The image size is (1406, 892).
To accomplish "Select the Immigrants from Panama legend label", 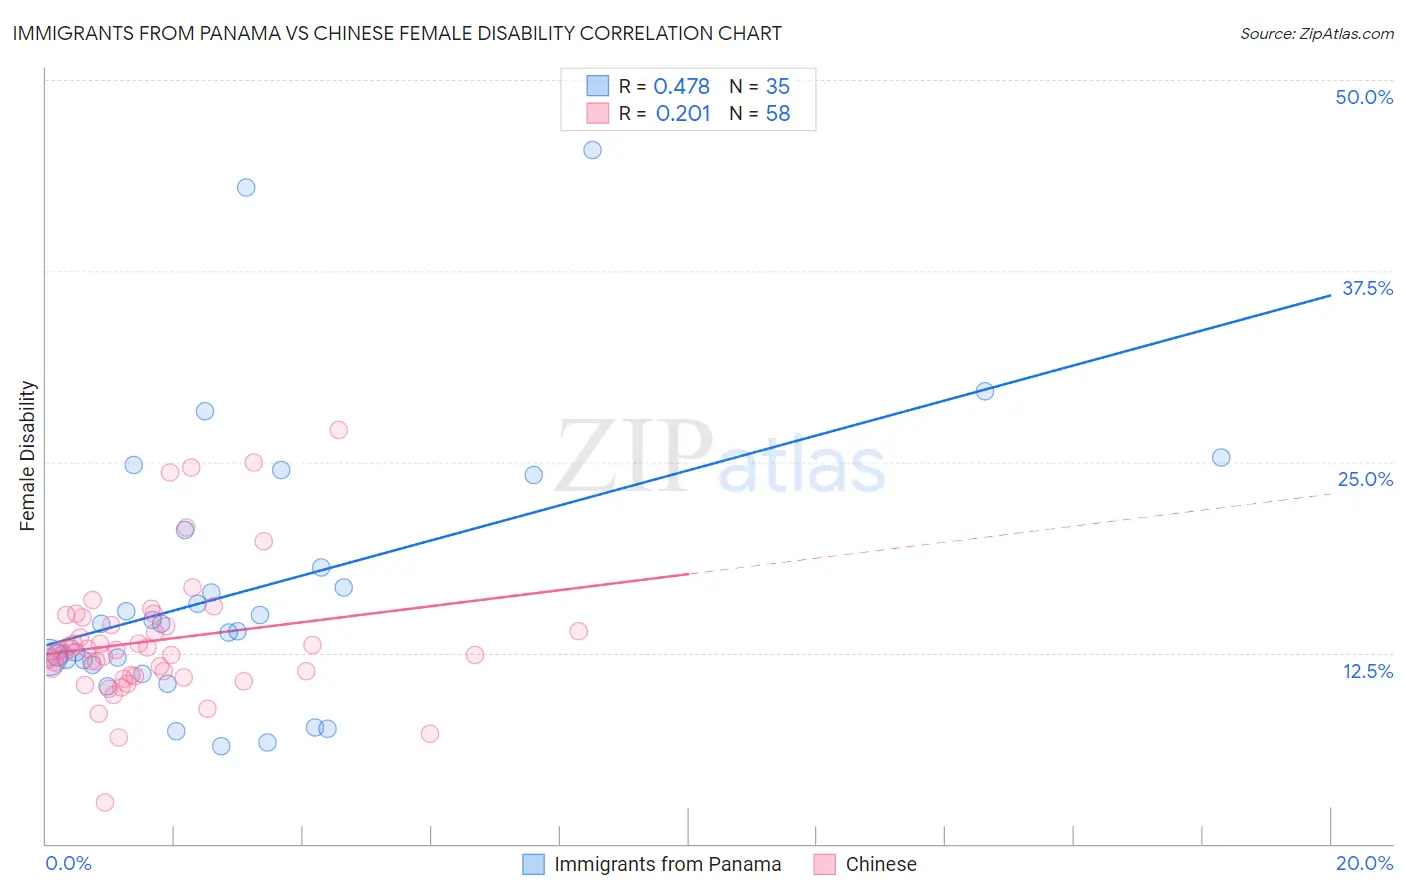I will click(668, 864).
